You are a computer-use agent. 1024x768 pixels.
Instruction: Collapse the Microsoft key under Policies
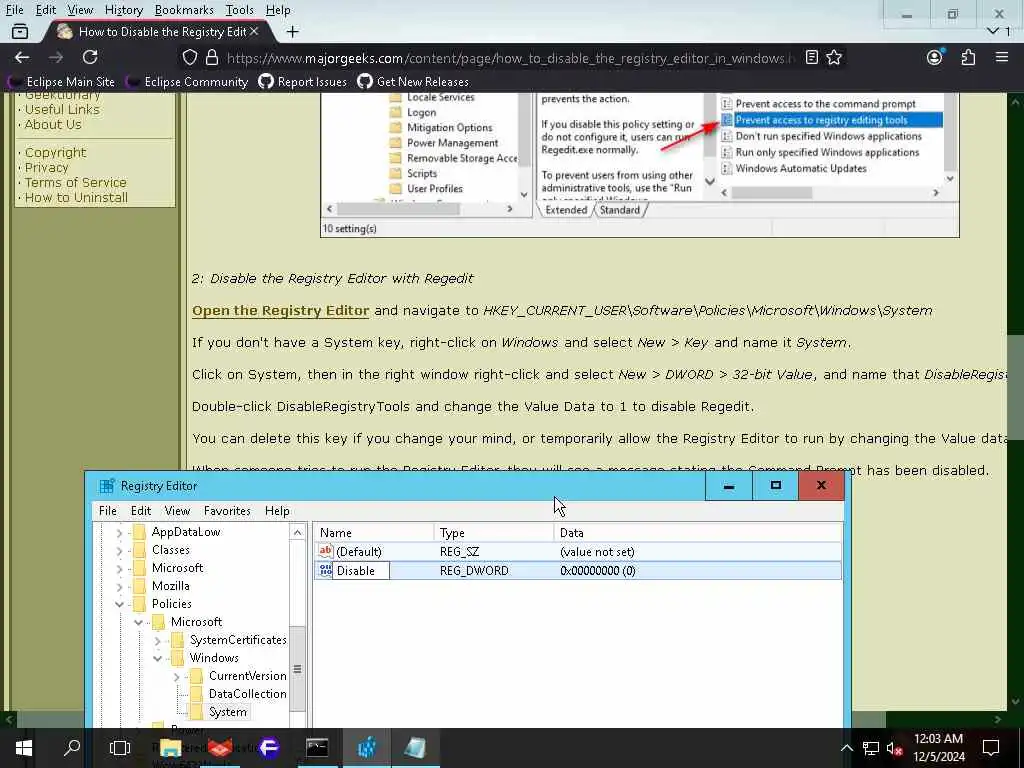(138, 622)
